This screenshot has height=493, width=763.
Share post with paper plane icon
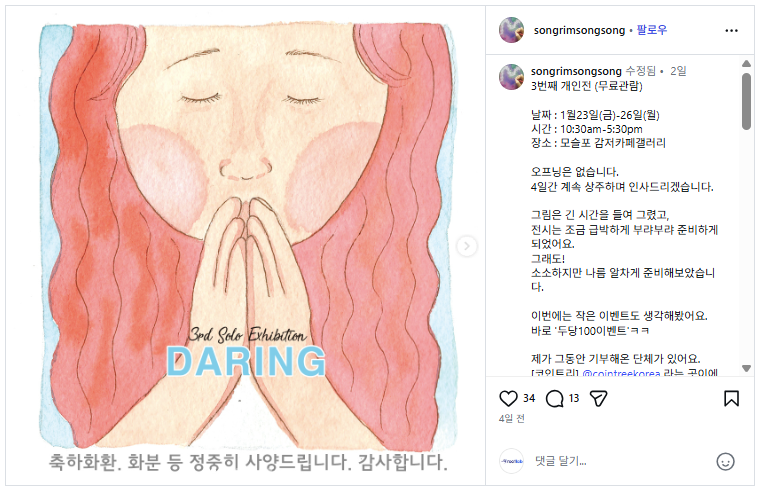pos(598,399)
